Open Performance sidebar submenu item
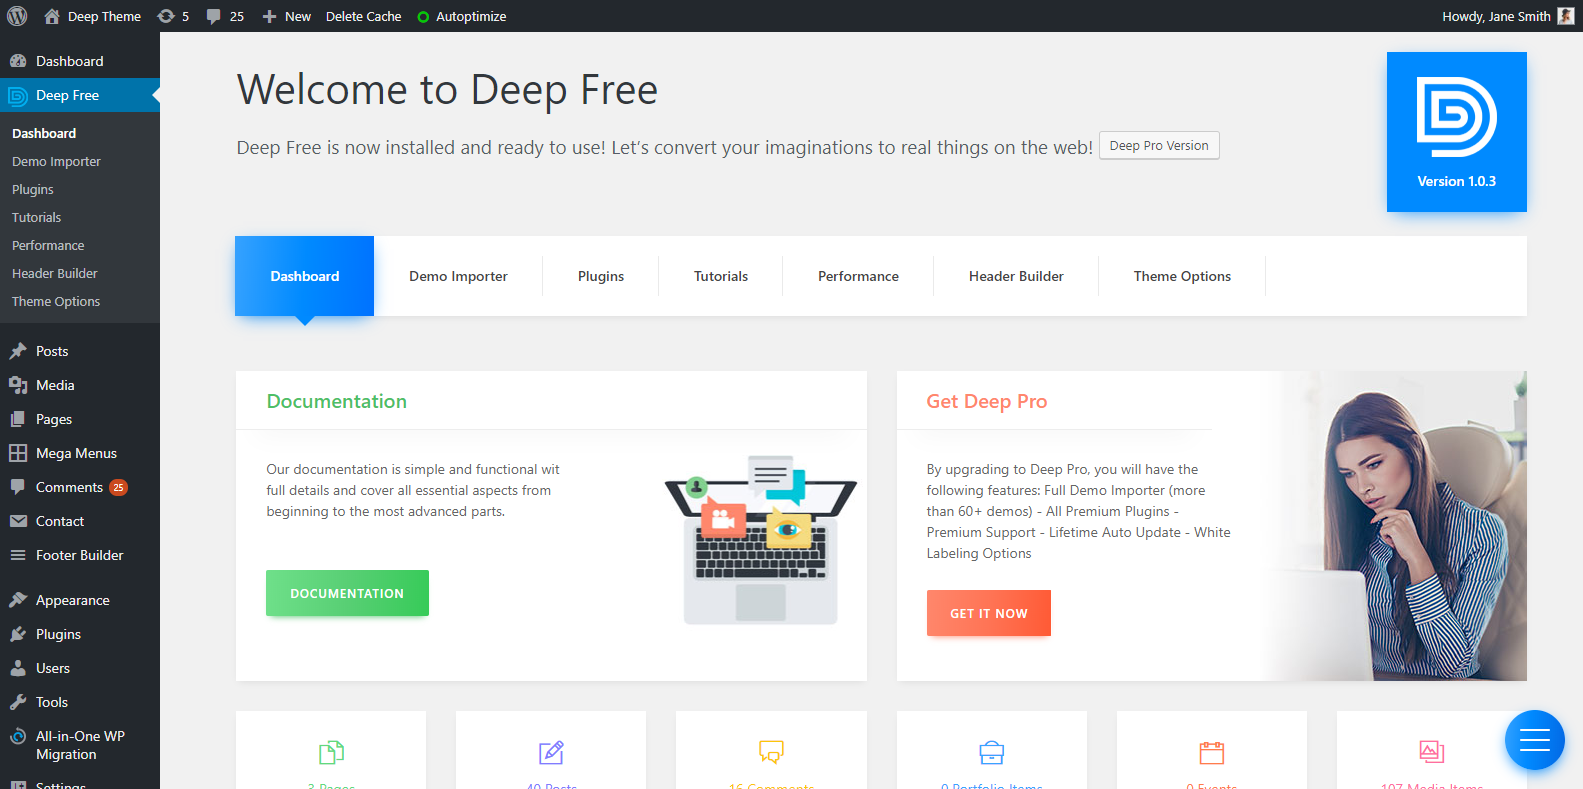This screenshot has width=1583, height=789. 48,245
